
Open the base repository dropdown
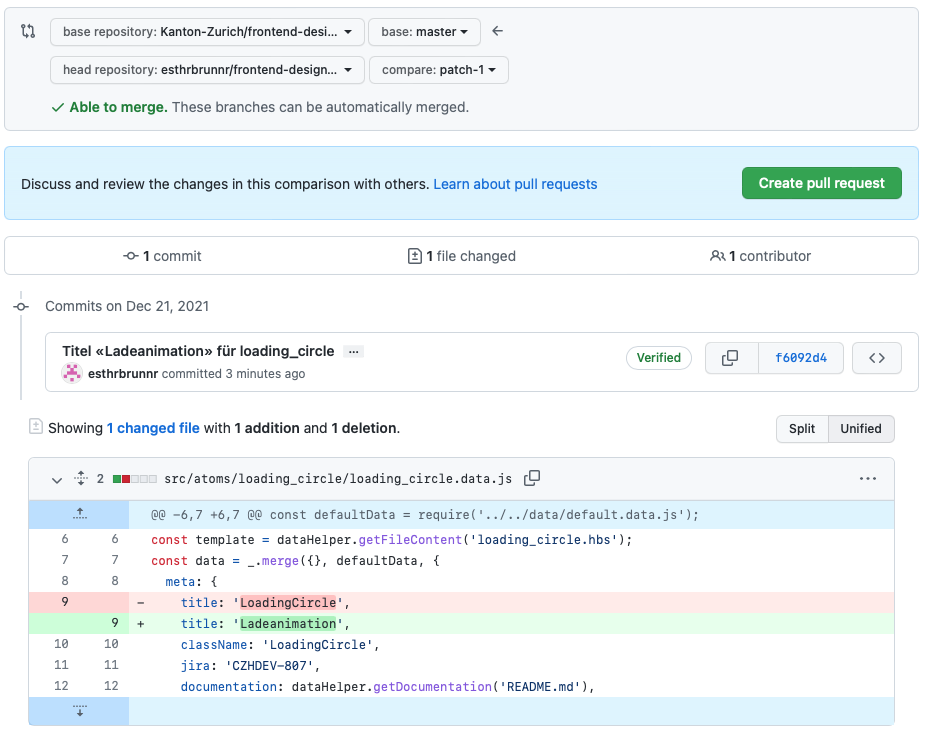point(206,32)
